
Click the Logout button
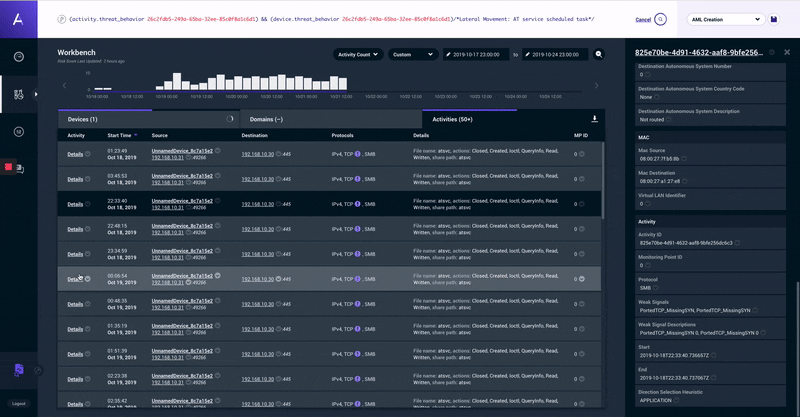(x=19, y=404)
